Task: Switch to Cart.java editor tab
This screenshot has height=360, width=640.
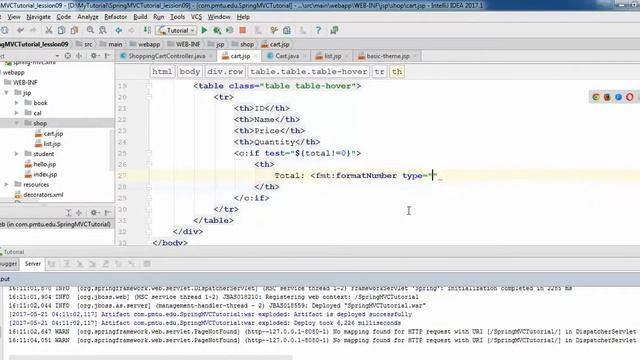Action: (x=287, y=56)
